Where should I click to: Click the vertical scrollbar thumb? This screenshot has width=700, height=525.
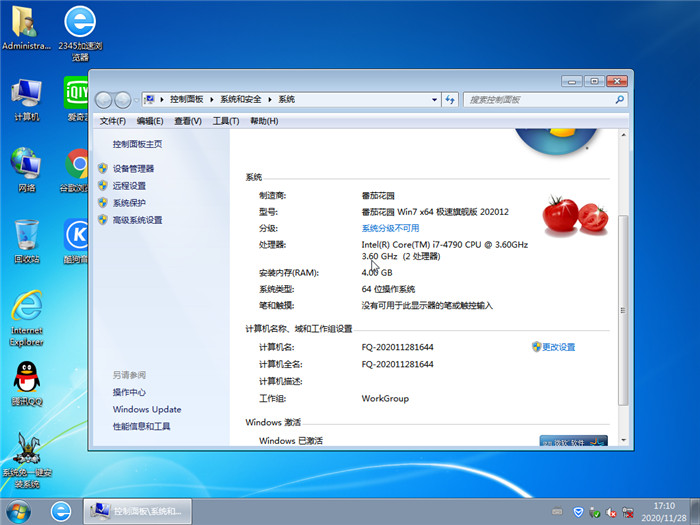pos(623,310)
